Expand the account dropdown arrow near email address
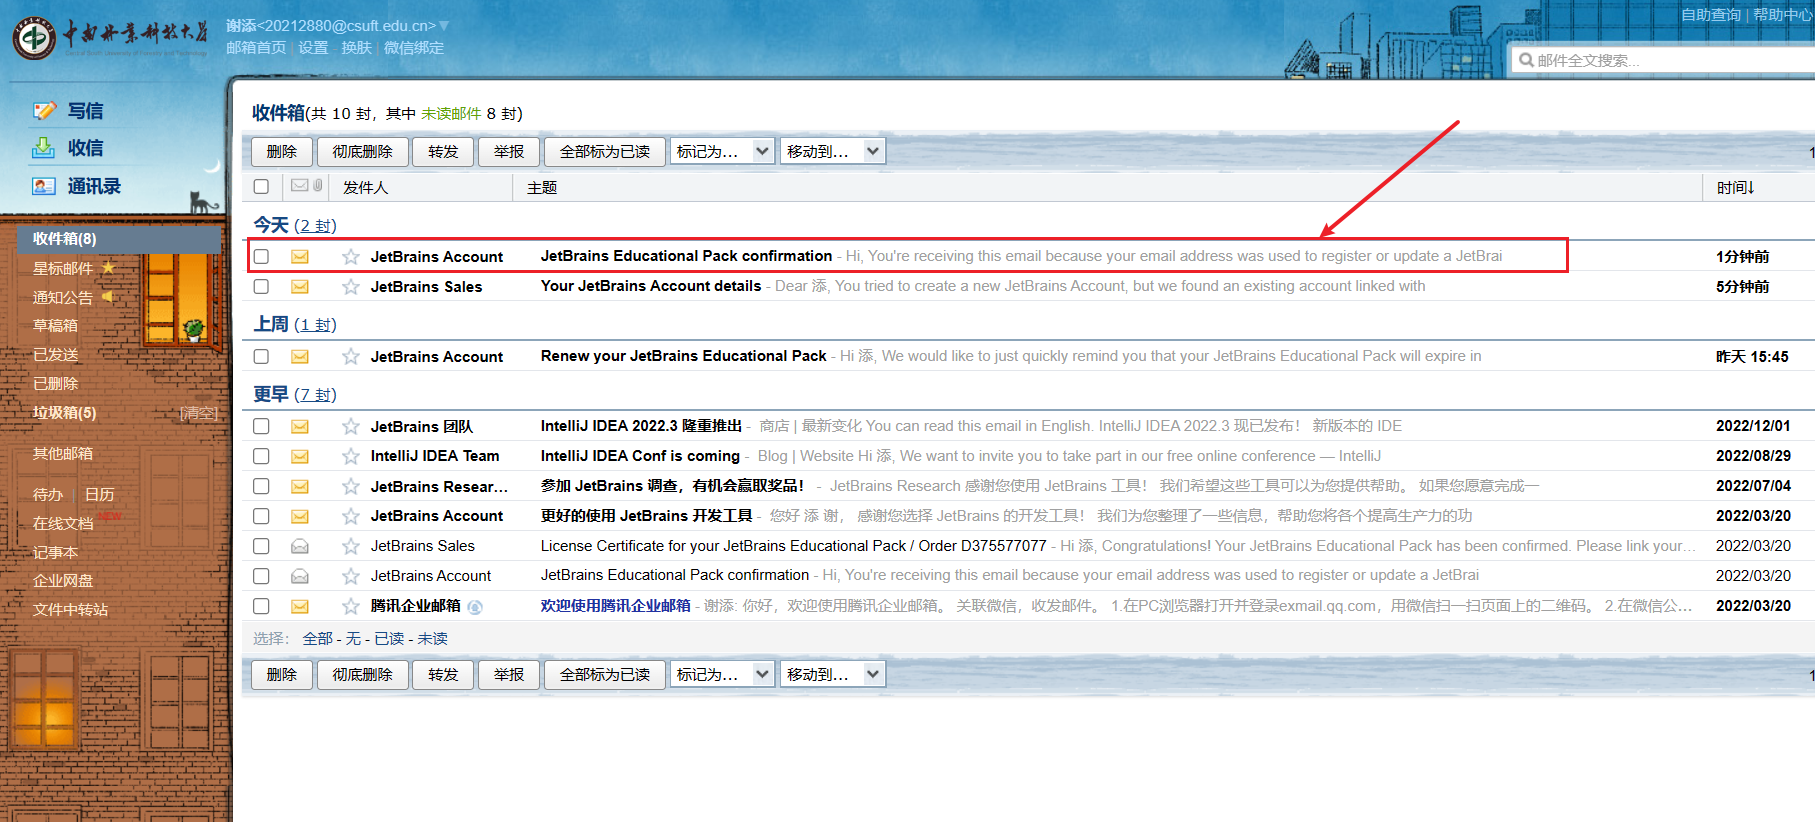Screen dimensions: 1815x822 (444, 26)
